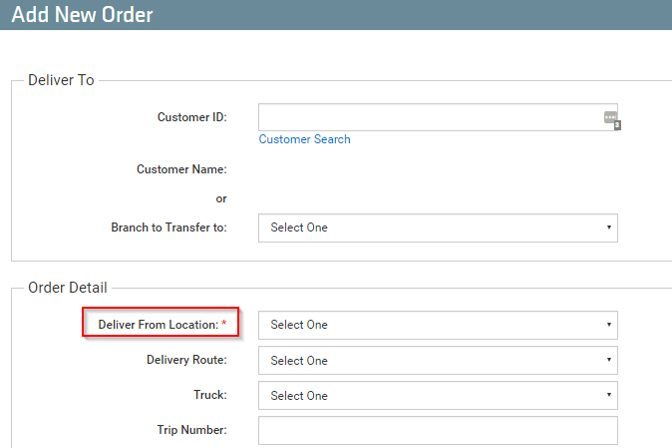Image resolution: width=672 pixels, height=448 pixels.
Task: Click into the Trip Number field
Action: point(438,430)
